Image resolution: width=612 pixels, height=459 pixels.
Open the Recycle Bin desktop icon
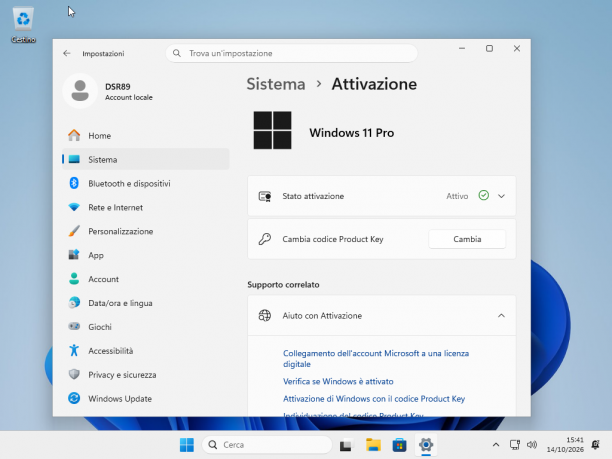[23, 24]
